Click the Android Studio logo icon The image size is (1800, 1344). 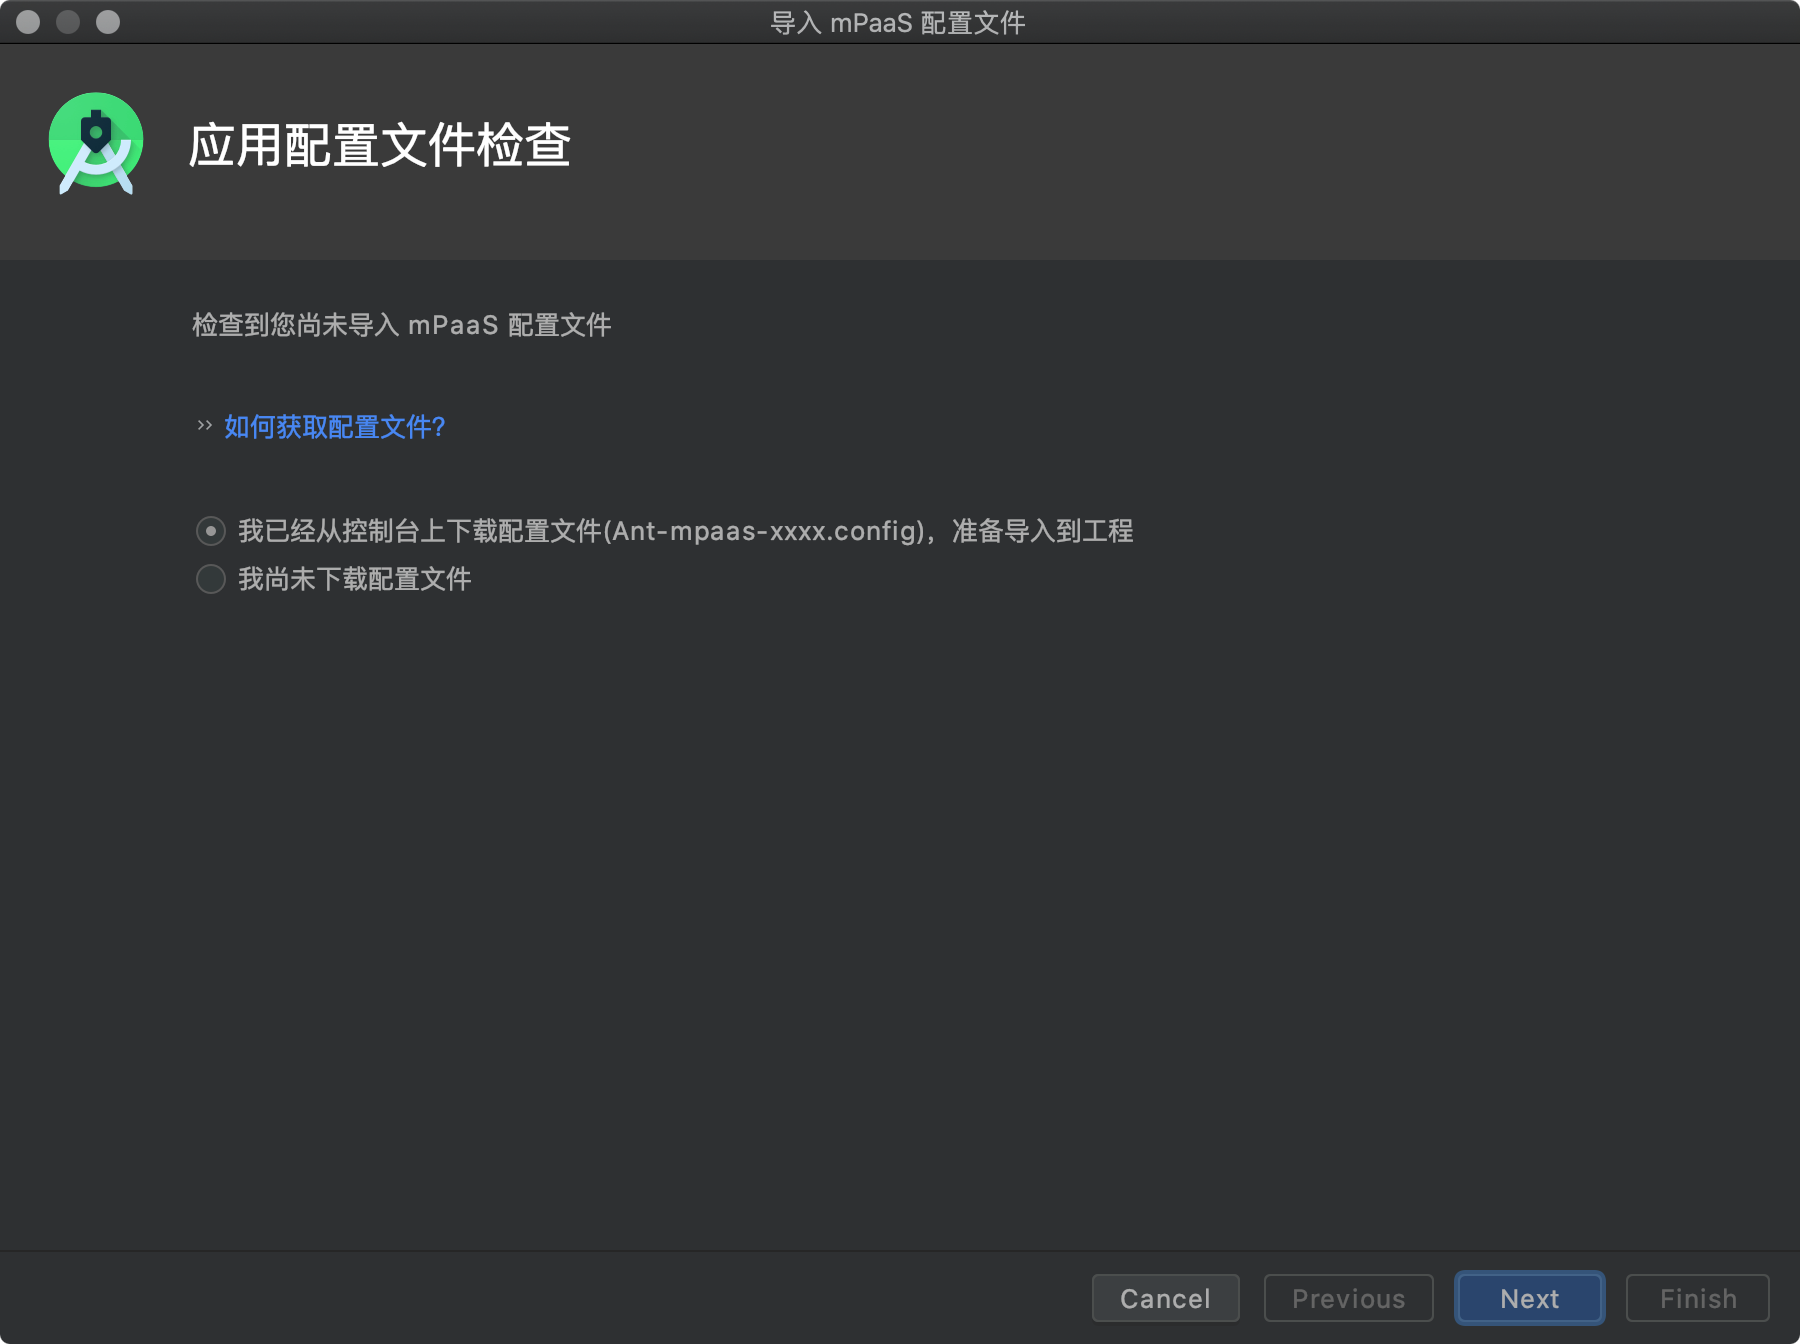point(96,144)
